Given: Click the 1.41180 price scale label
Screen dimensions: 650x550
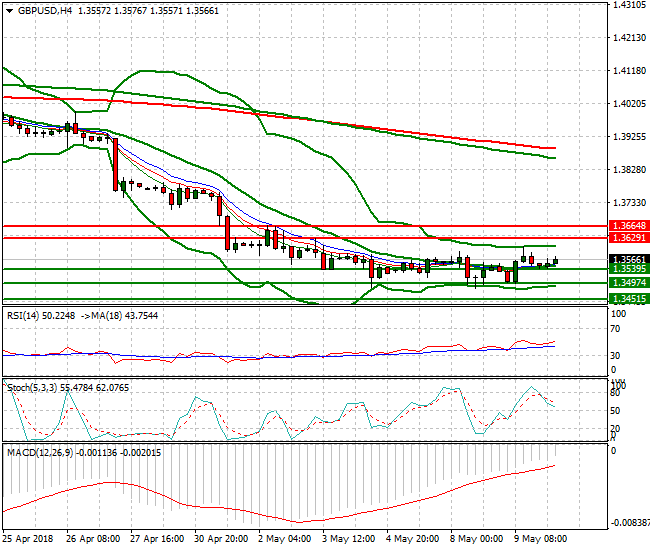Looking at the screenshot, I should (x=629, y=71).
